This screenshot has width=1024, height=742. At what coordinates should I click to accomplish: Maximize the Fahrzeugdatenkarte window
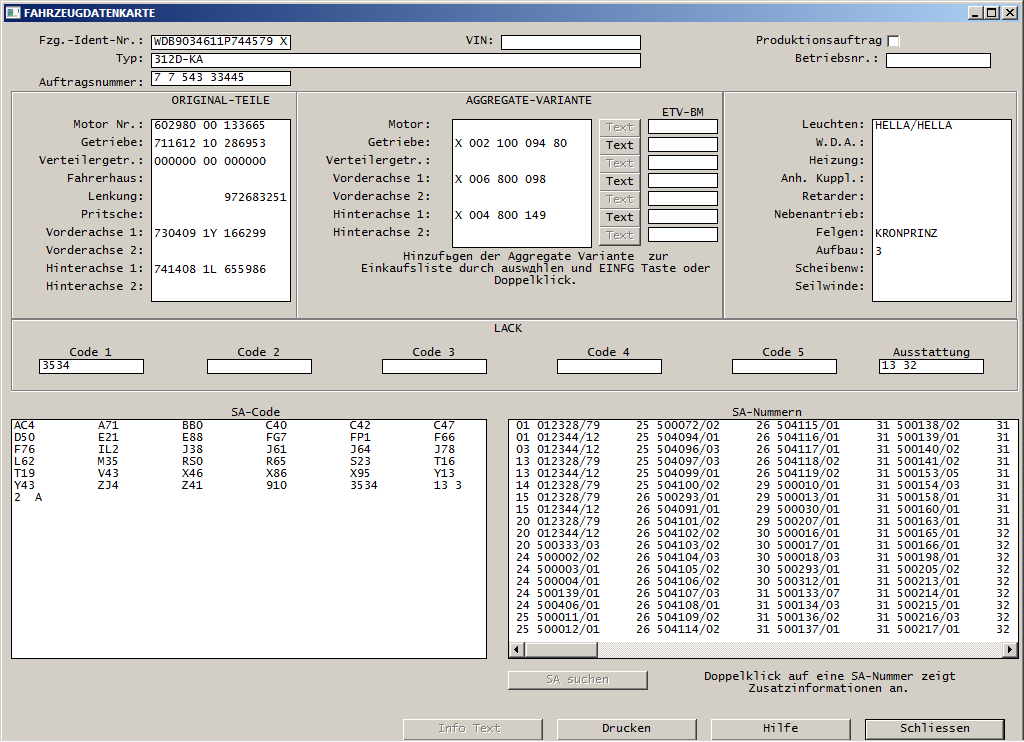(991, 12)
